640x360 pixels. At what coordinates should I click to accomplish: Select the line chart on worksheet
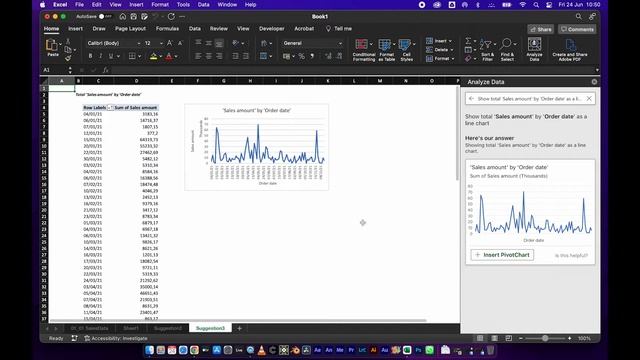pyautogui.click(x=256, y=147)
